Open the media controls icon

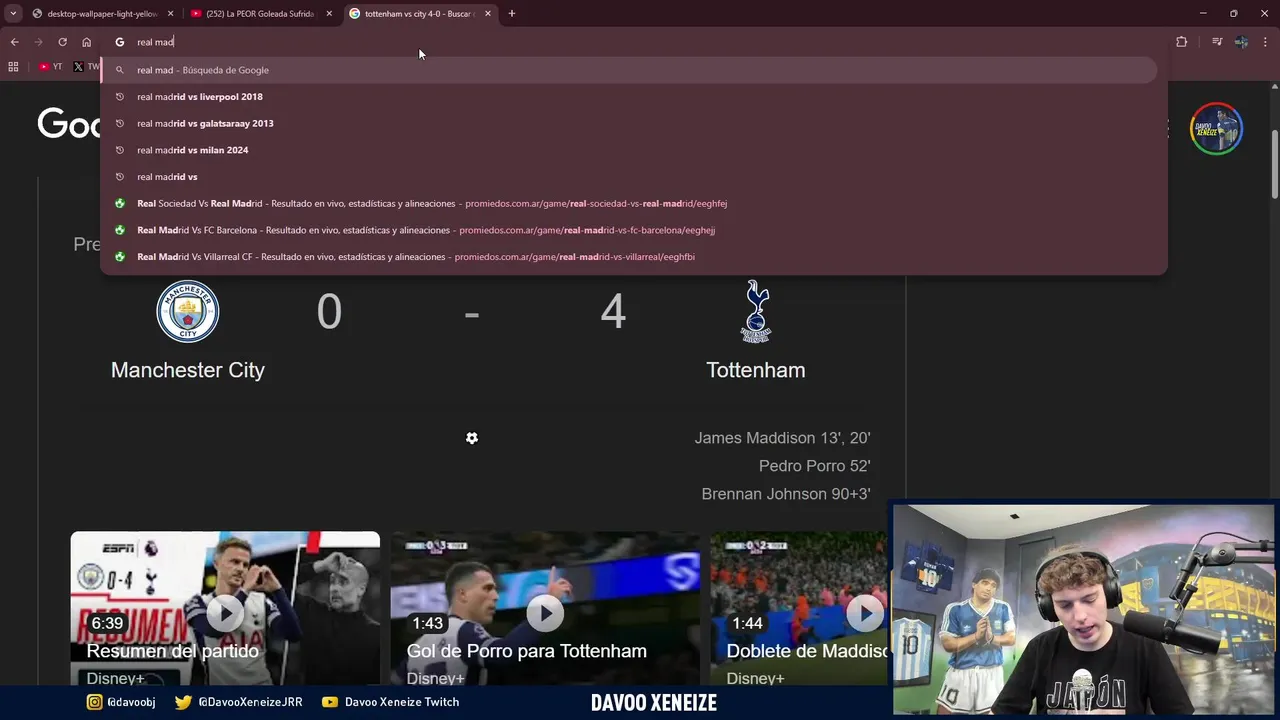click(x=1217, y=42)
